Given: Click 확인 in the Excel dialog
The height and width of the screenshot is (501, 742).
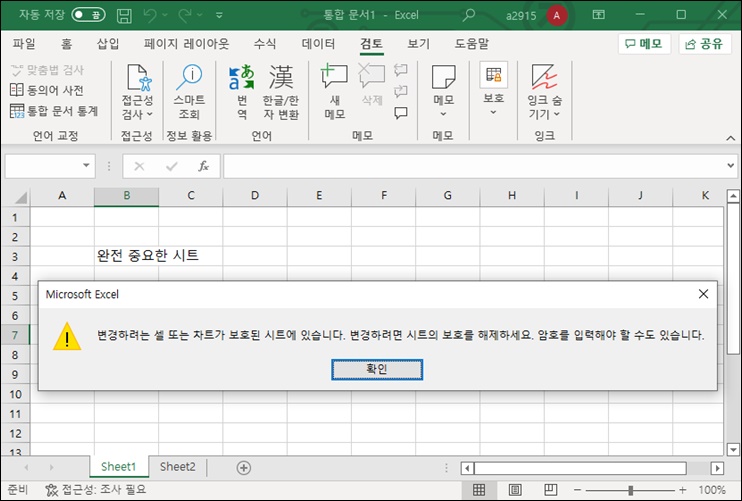Looking at the screenshot, I should point(377,369).
